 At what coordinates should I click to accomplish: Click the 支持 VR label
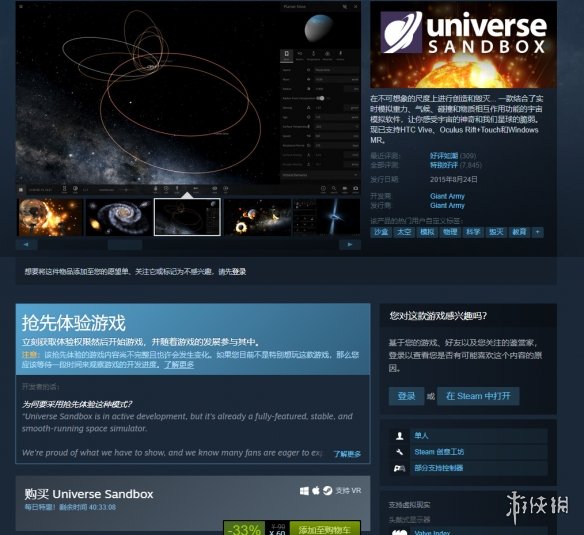tap(348, 491)
